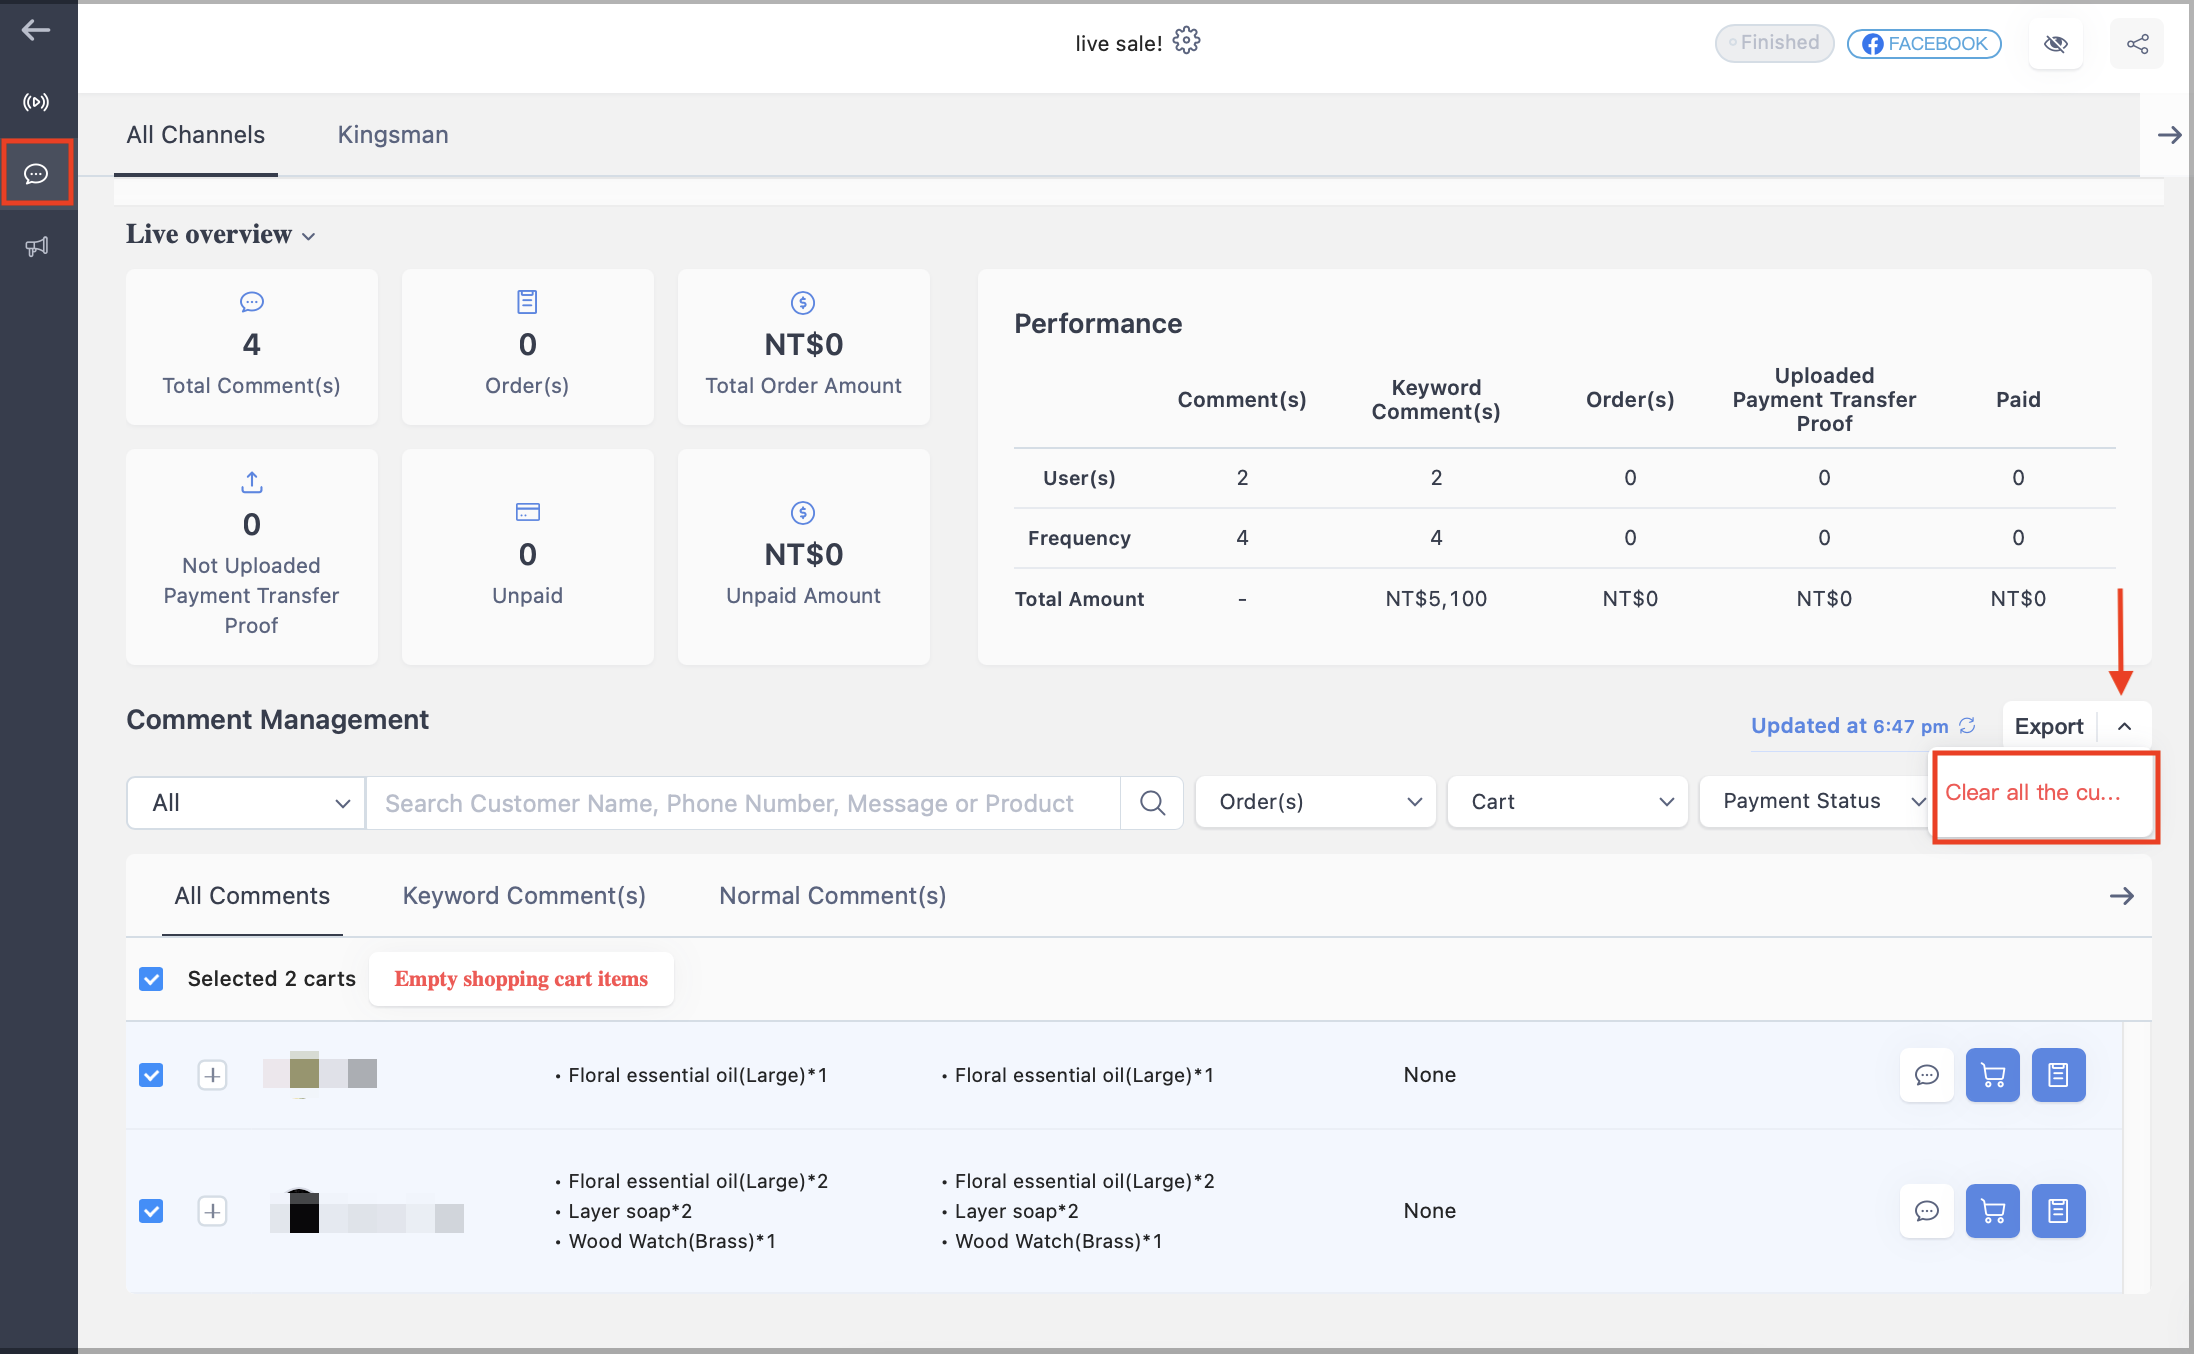Open the megaphone icon in left sidebar

click(x=36, y=246)
